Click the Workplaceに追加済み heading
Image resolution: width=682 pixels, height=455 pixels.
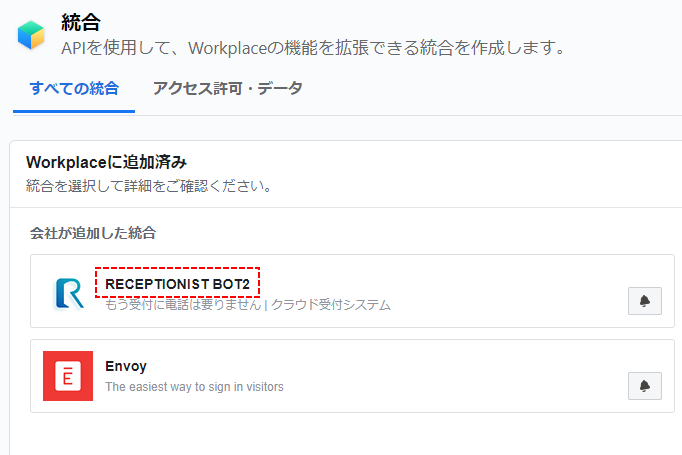click(107, 162)
